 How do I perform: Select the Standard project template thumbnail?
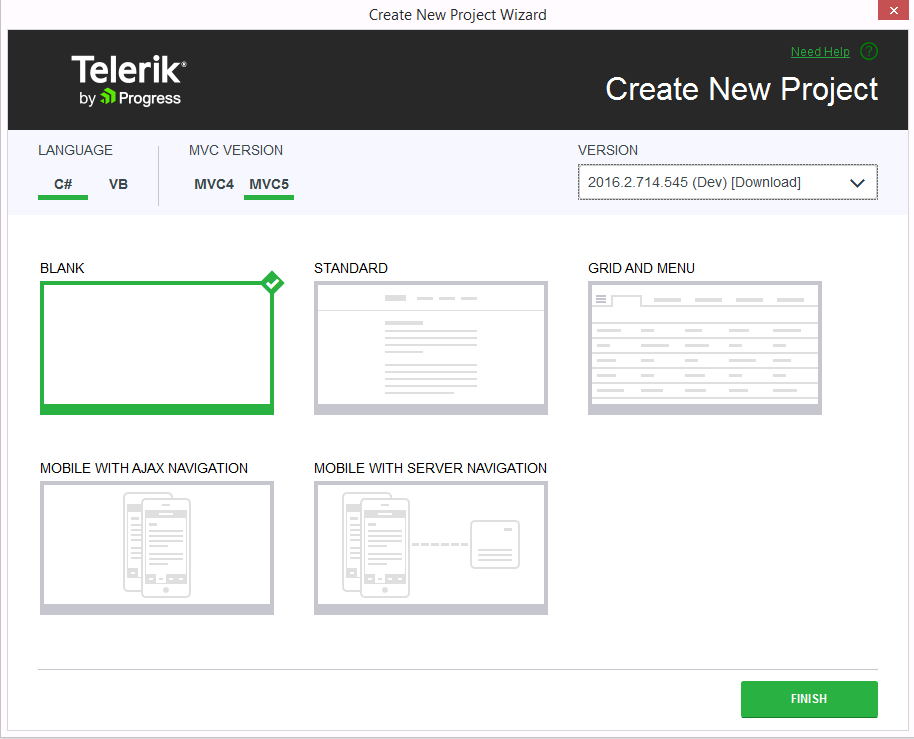coord(431,348)
